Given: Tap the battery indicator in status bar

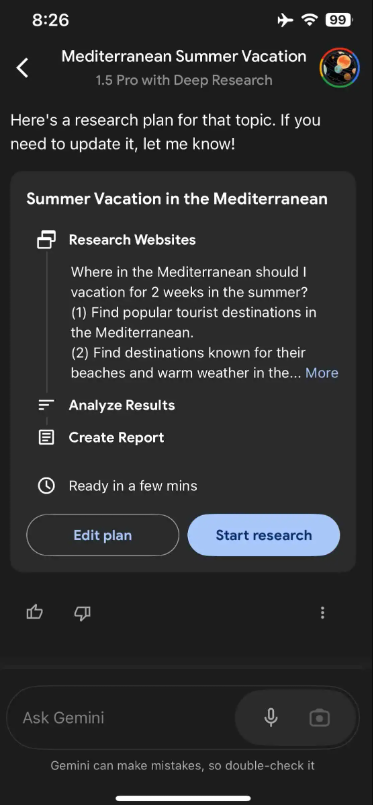Looking at the screenshot, I should (339, 20).
